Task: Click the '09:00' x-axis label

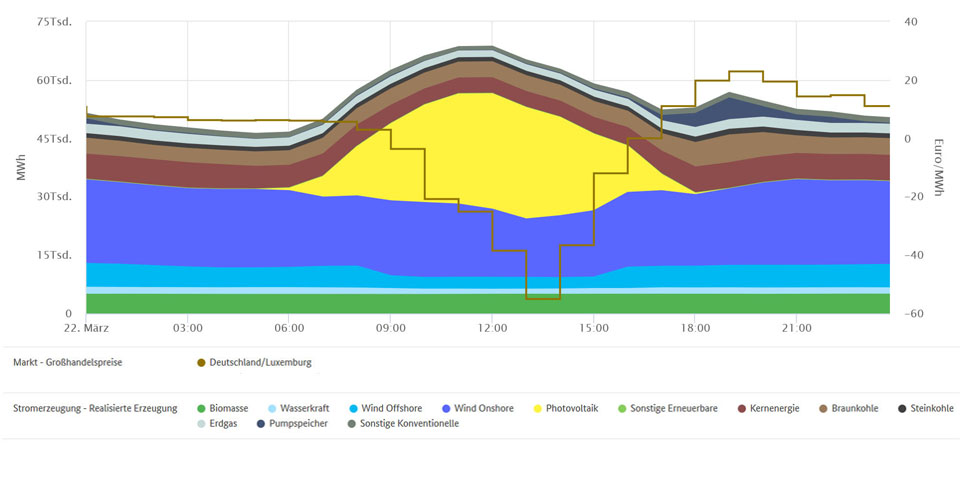Action: tap(391, 328)
